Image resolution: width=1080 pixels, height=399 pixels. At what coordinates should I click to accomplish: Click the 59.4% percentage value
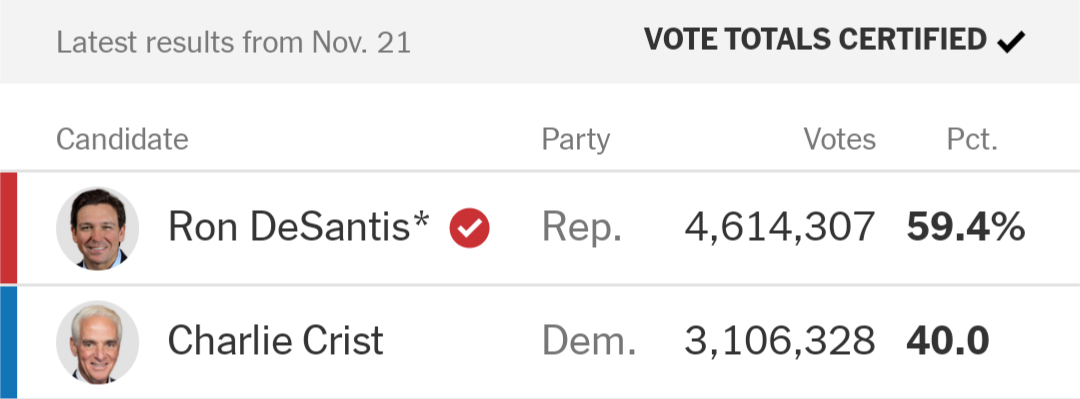tap(966, 227)
